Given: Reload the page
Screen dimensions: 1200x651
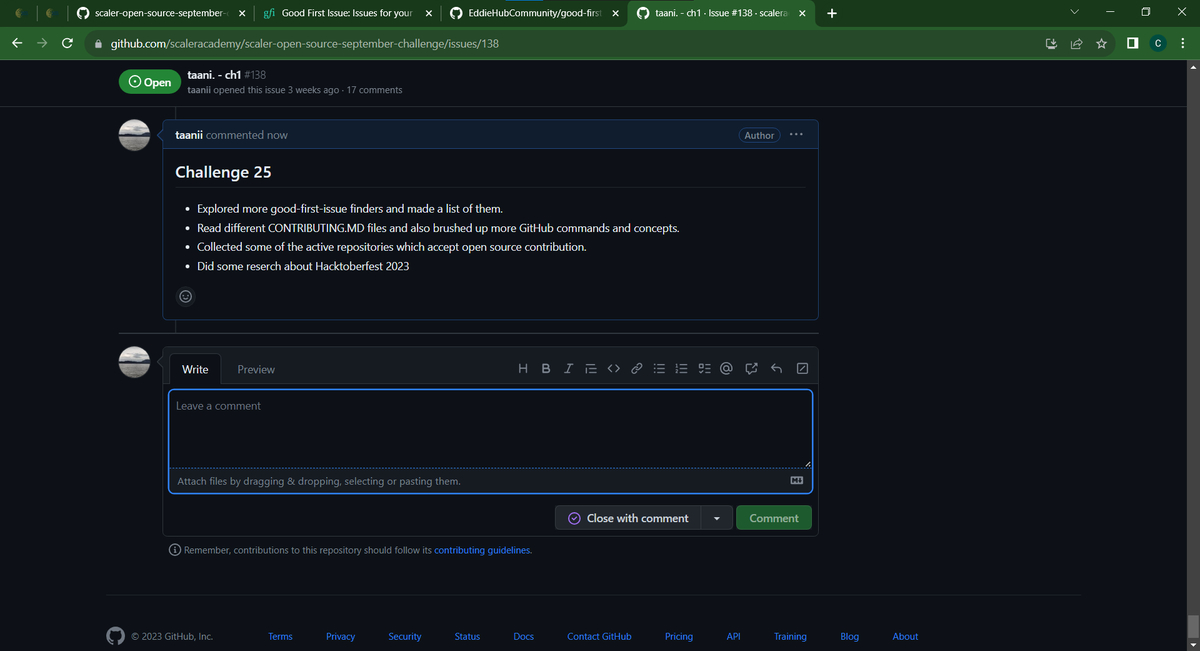Looking at the screenshot, I should (x=67, y=44).
